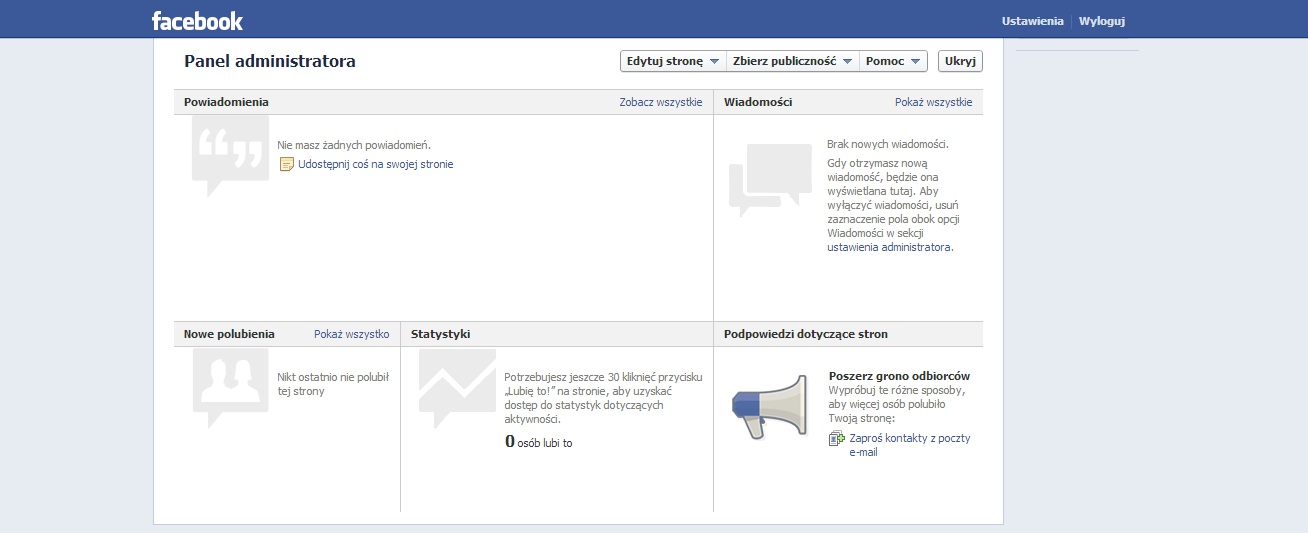Open Udostępnij coś na swojej stronie link

375,164
